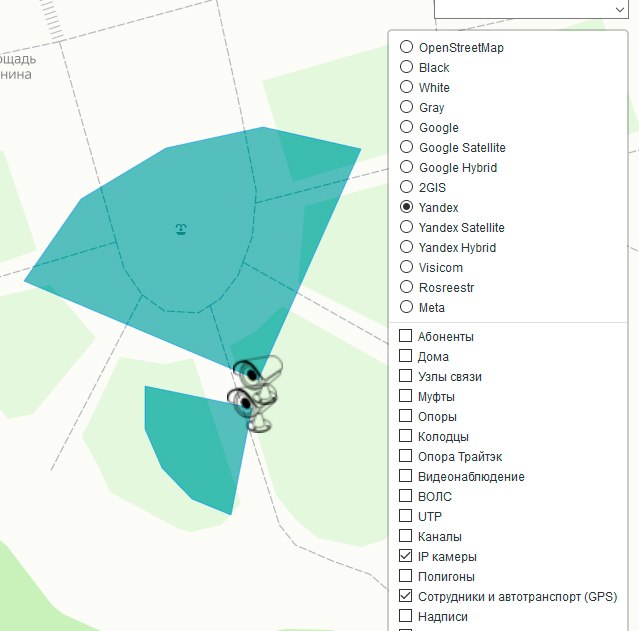The height and width of the screenshot is (631, 639).
Task: Open the dropdown arrow above the layers panel
Action: [x=619, y=9]
